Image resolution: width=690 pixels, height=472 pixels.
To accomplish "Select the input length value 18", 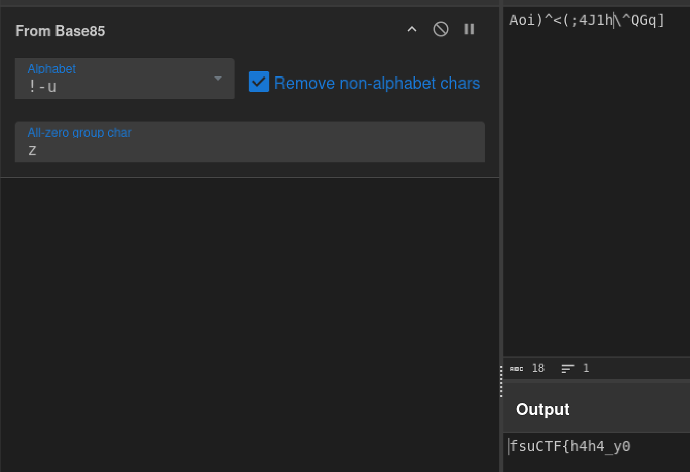I will tap(538, 368).
